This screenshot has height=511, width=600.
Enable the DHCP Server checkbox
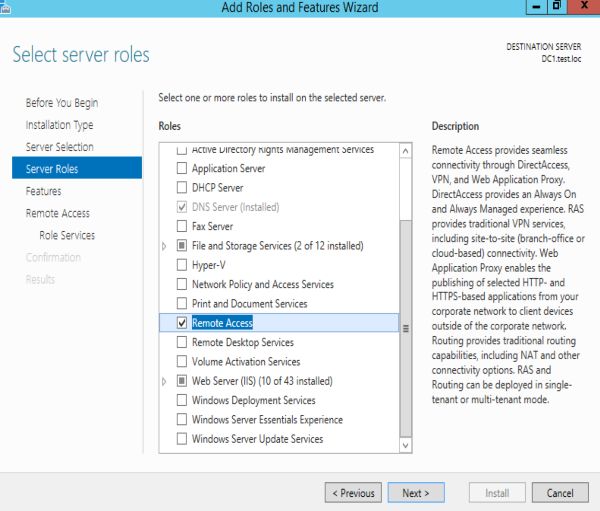(182, 188)
